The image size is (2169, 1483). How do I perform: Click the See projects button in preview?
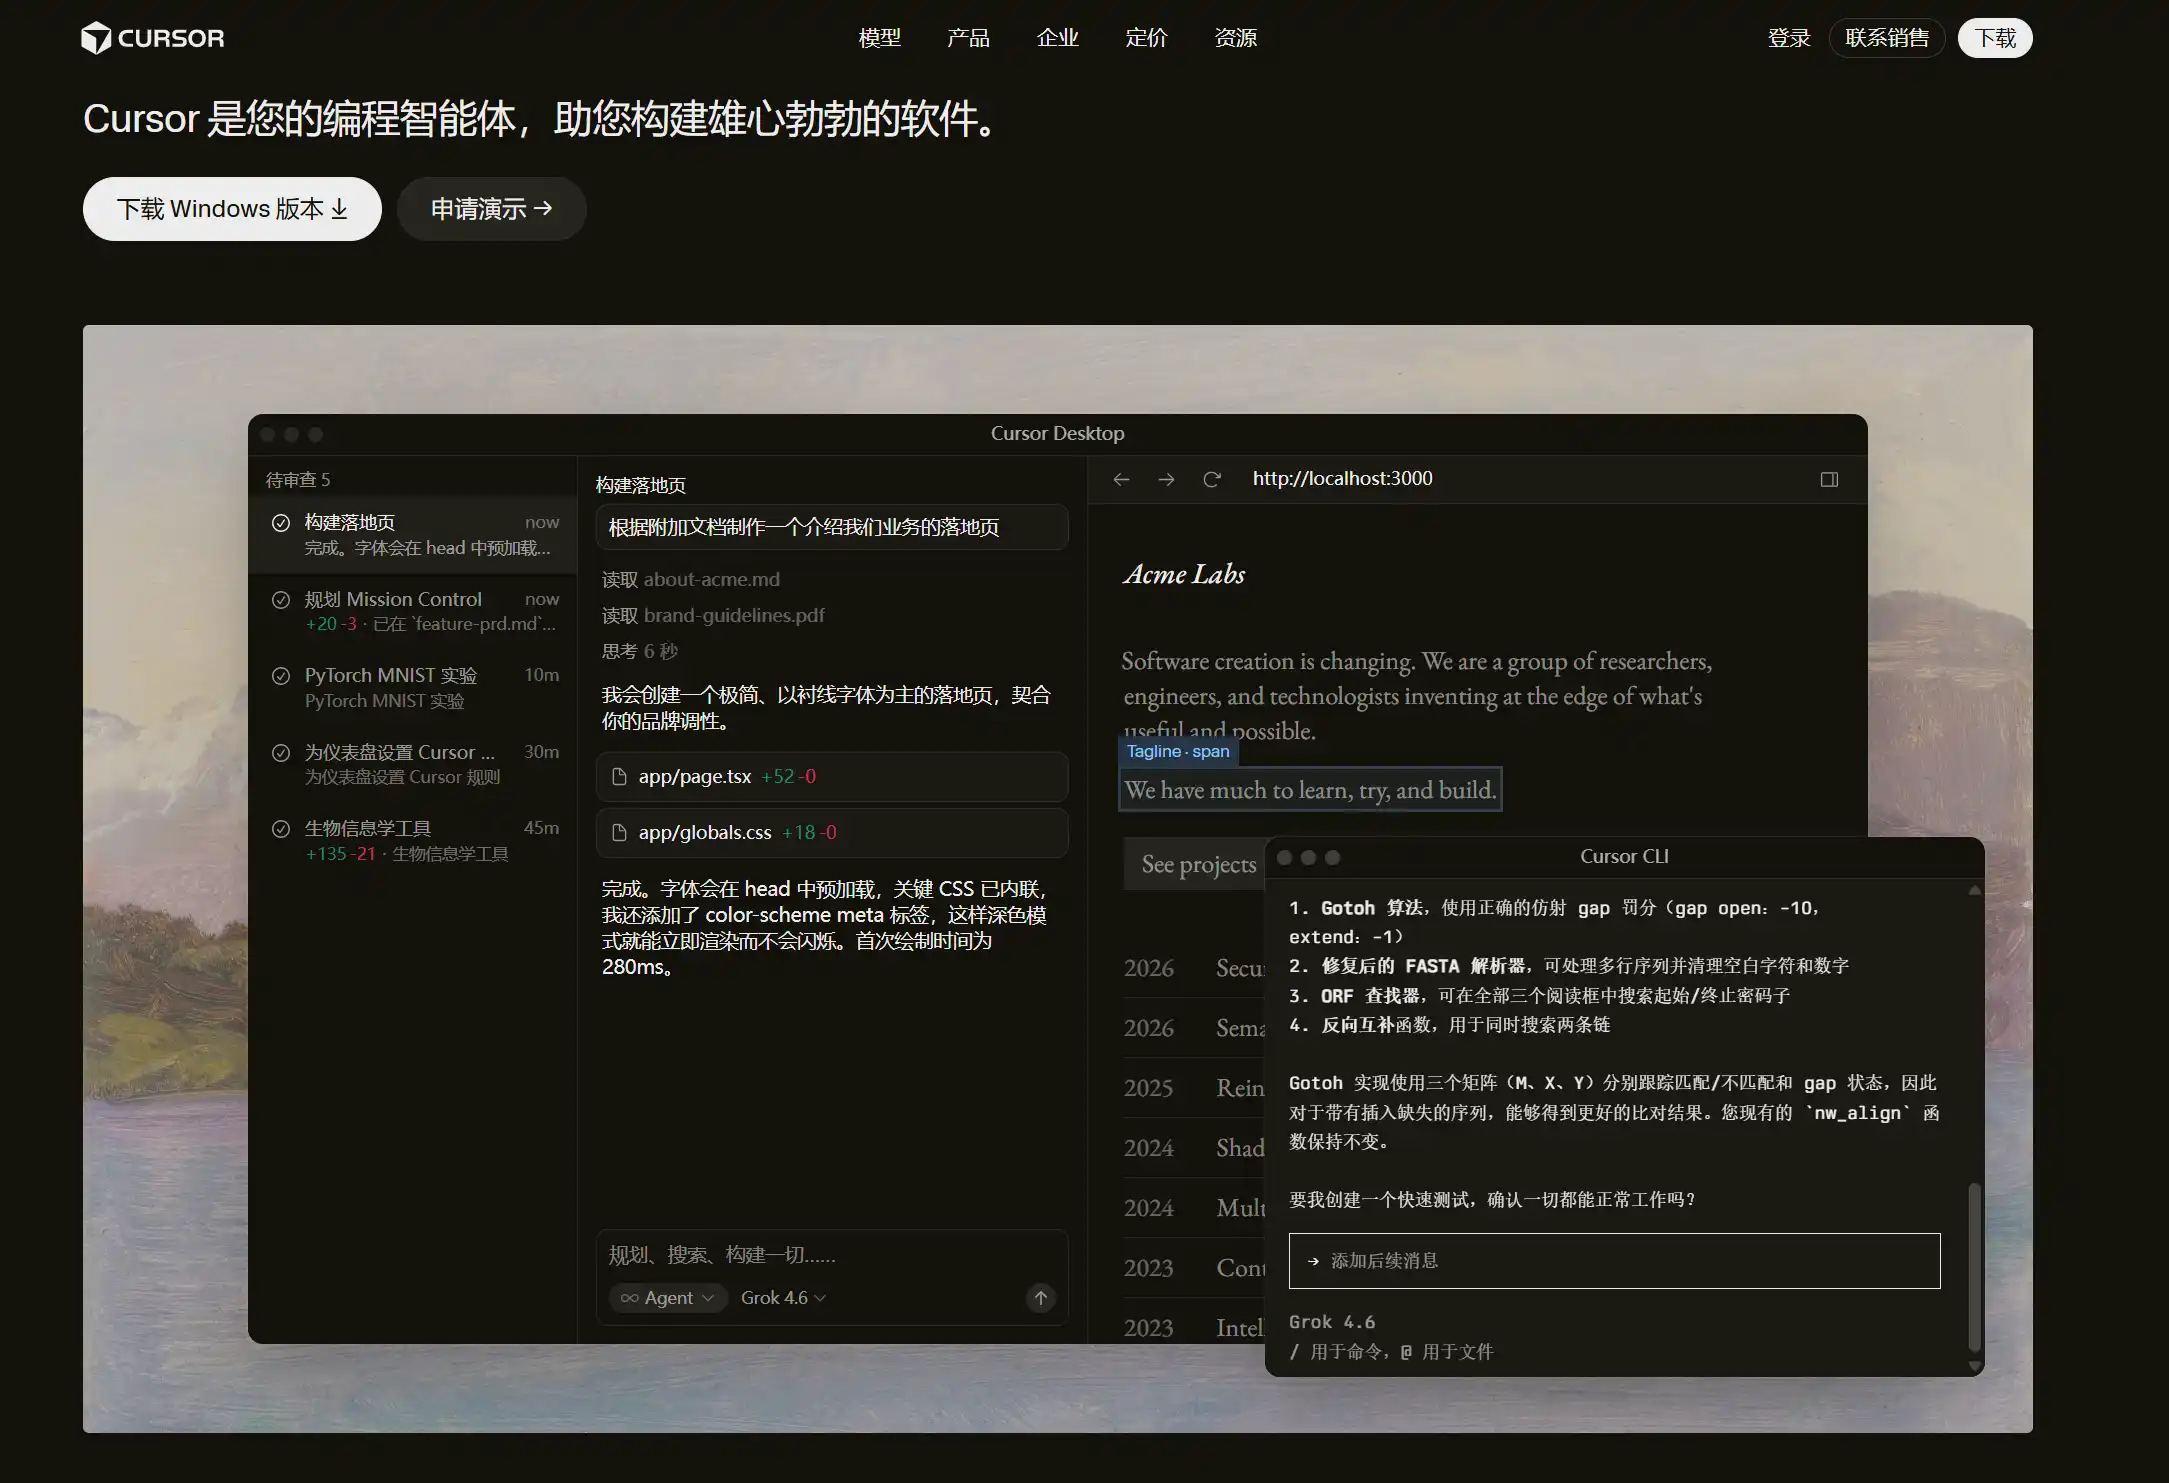1197,864
